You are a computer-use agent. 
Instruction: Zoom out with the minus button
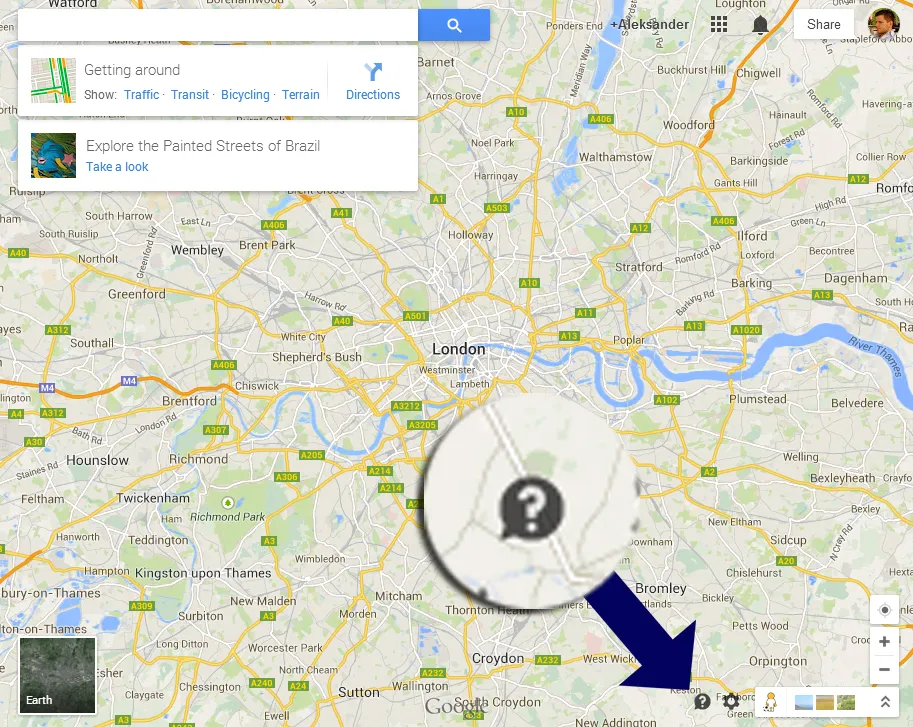coord(884,669)
